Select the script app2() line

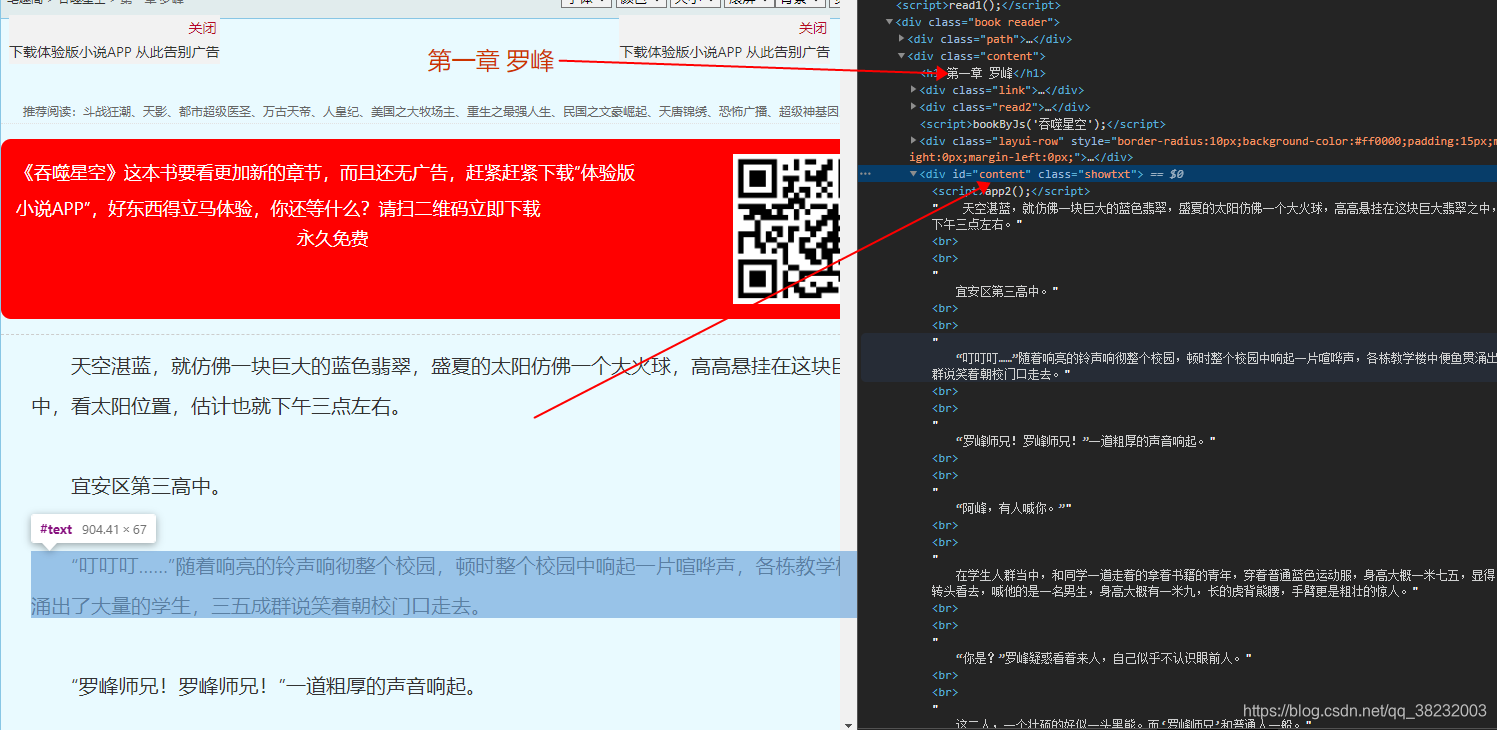coord(1010,191)
